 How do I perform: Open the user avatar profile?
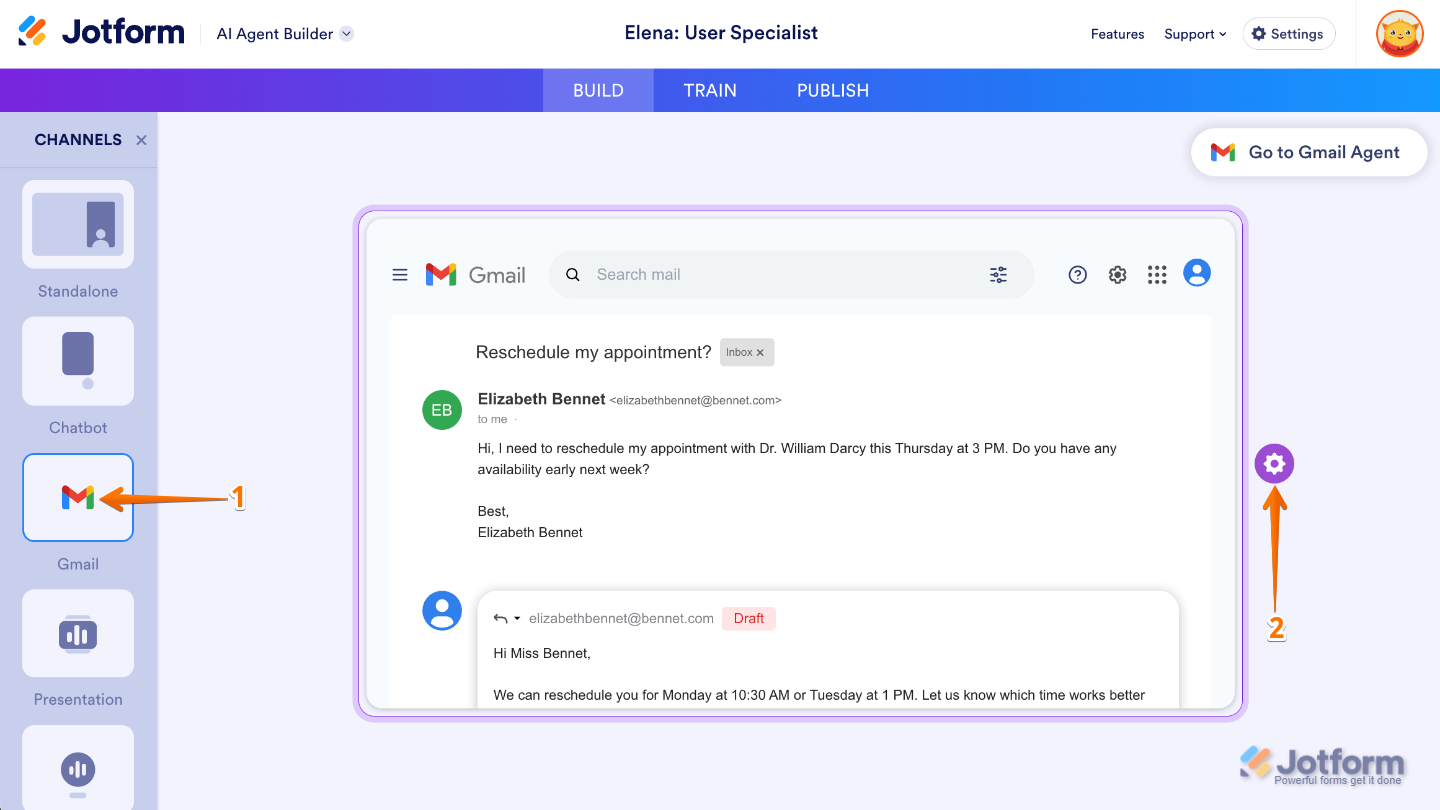(x=1399, y=34)
